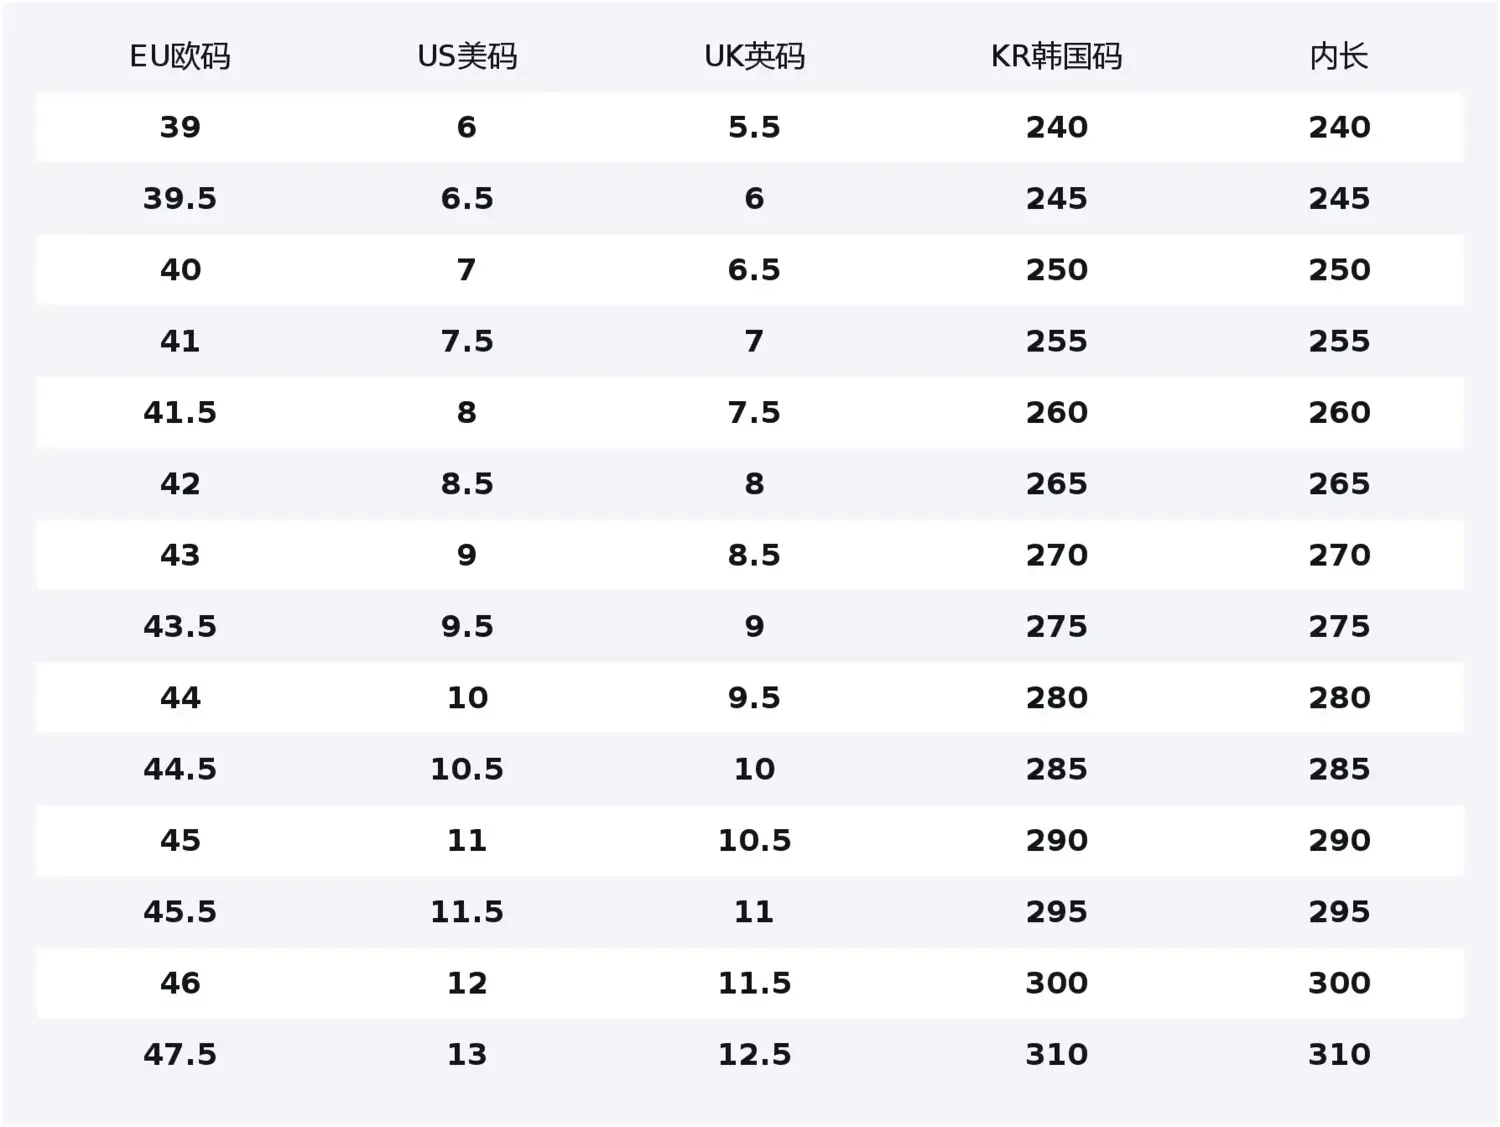The width and height of the screenshot is (1500, 1127).
Task: Click EU size 46 cell
Action: 180,983
